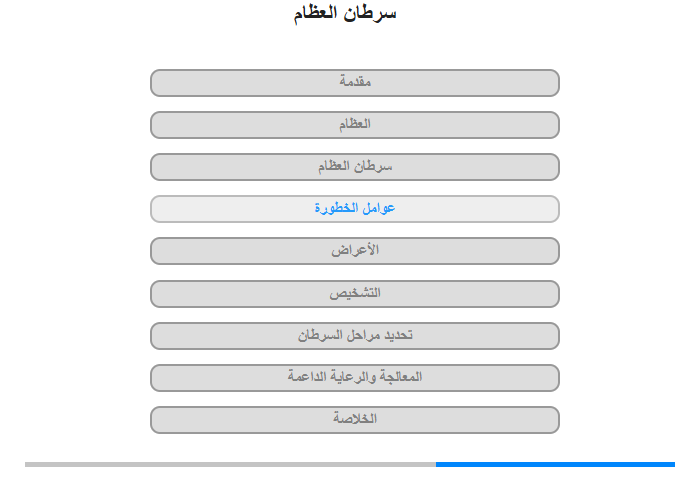
Task: Open the Symptoms topic below risk factors
Action: click(355, 251)
